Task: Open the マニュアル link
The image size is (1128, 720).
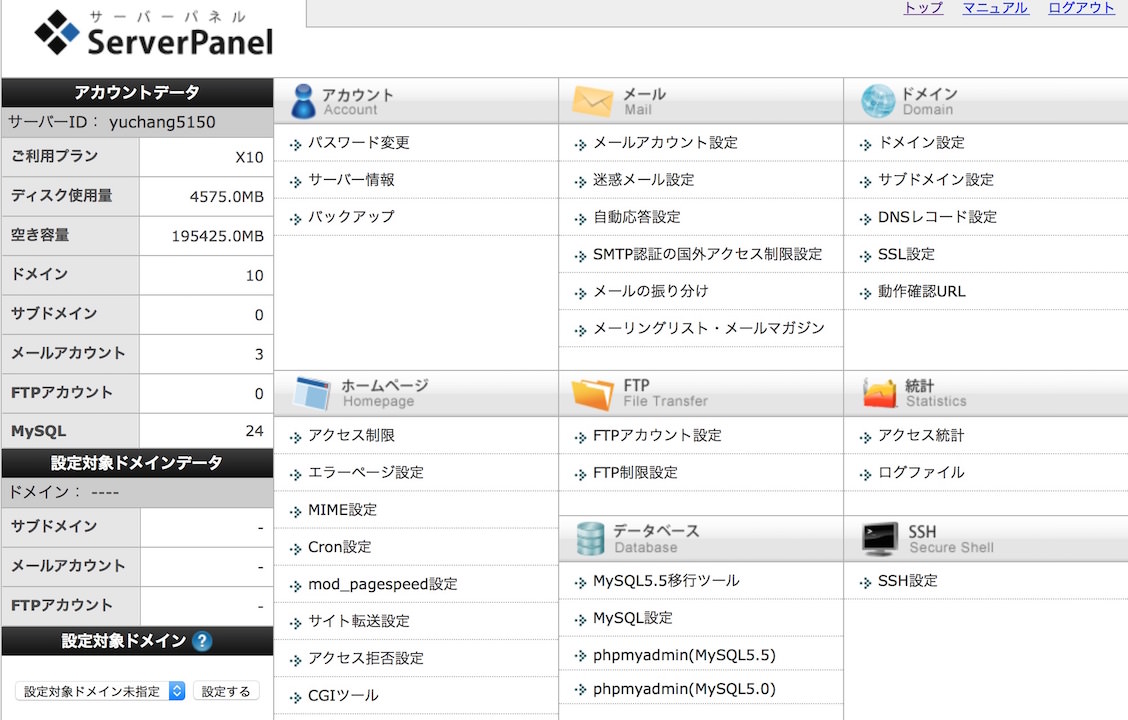Action: click(995, 8)
